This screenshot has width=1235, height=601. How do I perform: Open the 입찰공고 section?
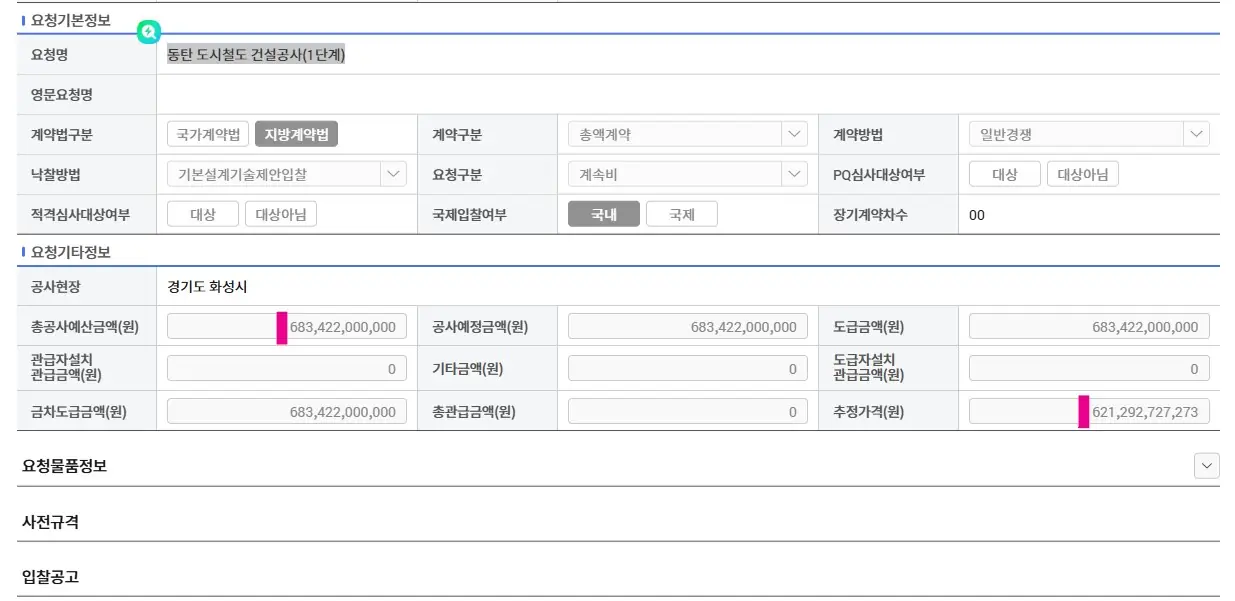click(51, 577)
